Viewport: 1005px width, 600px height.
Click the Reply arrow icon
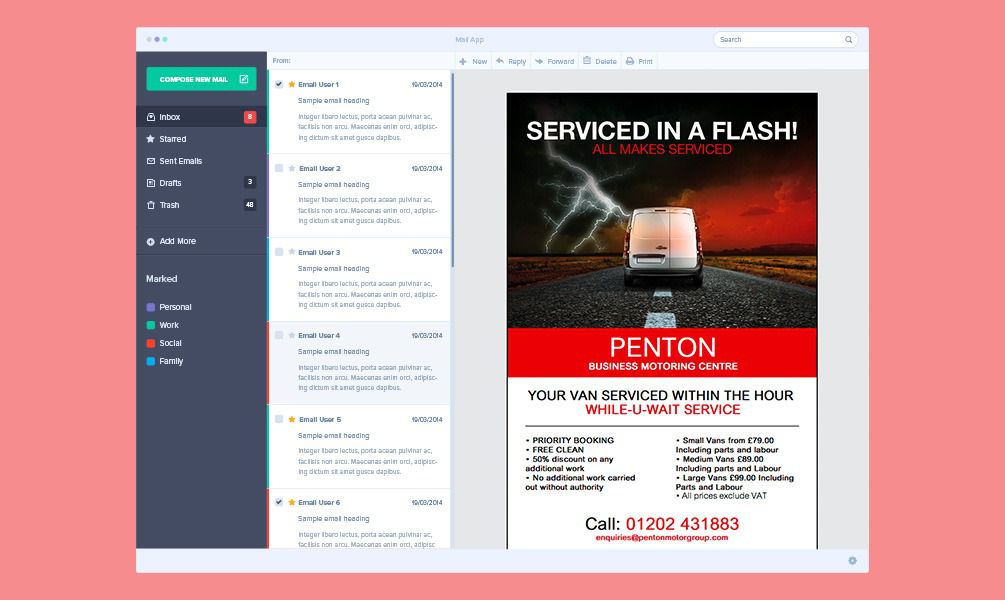click(500, 61)
